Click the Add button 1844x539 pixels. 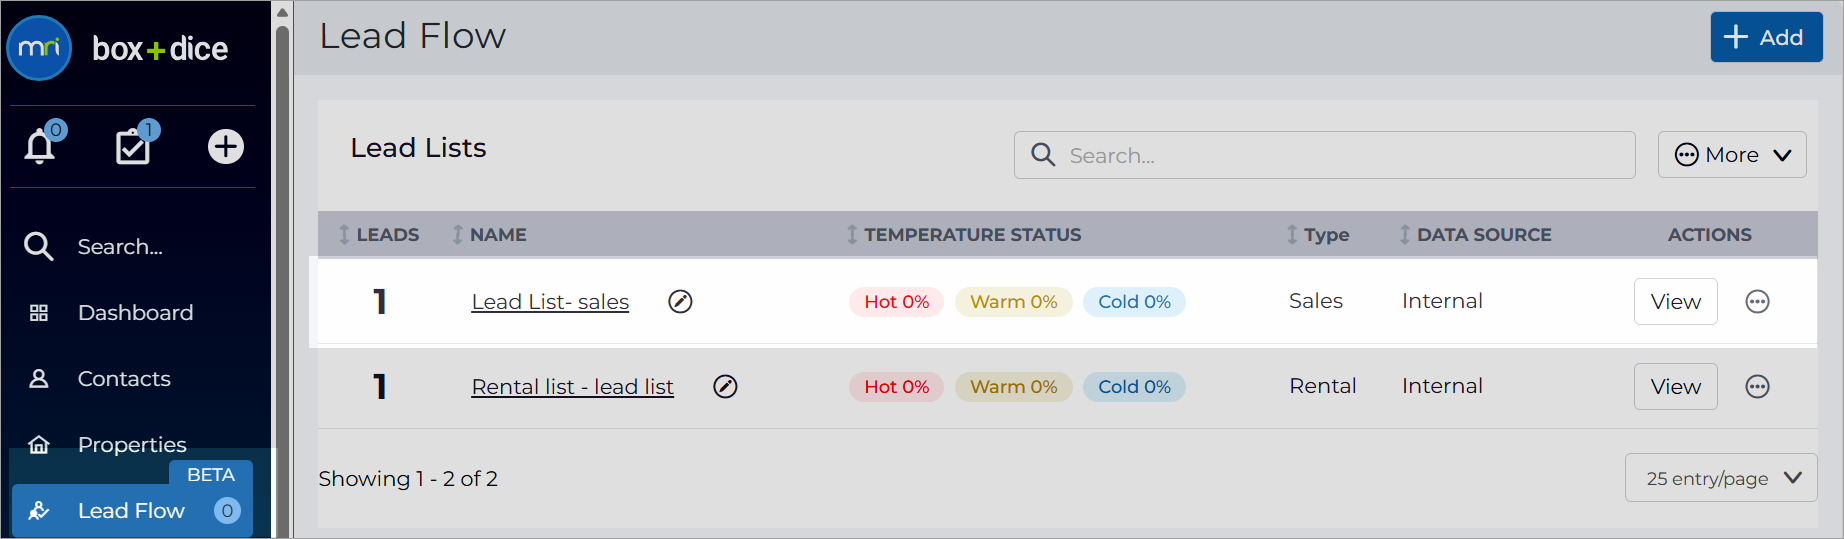pos(1766,37)
